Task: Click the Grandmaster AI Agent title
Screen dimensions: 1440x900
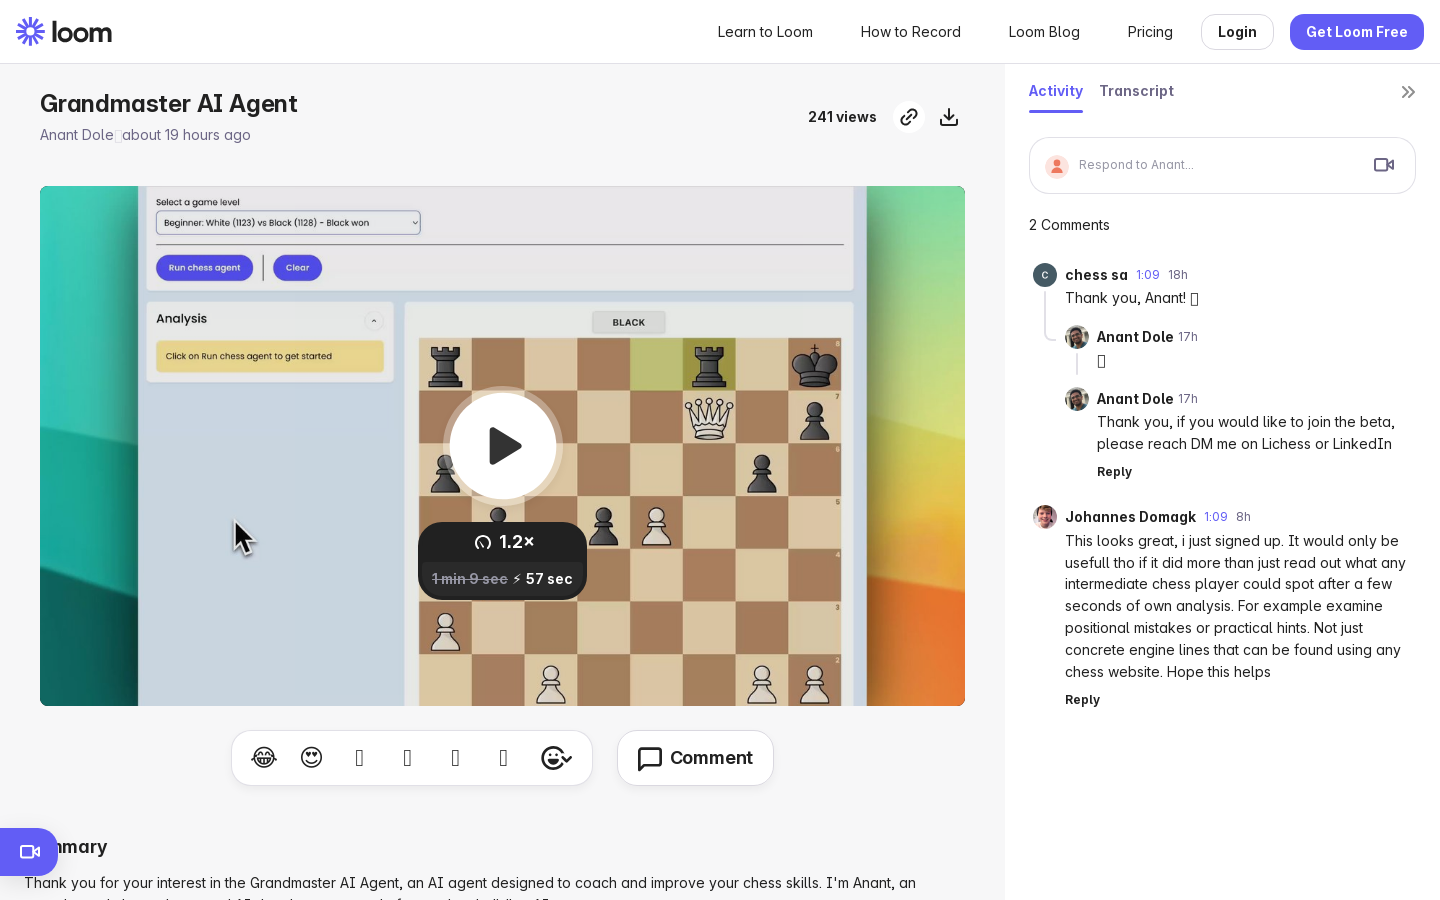Action: click(169, 104)
